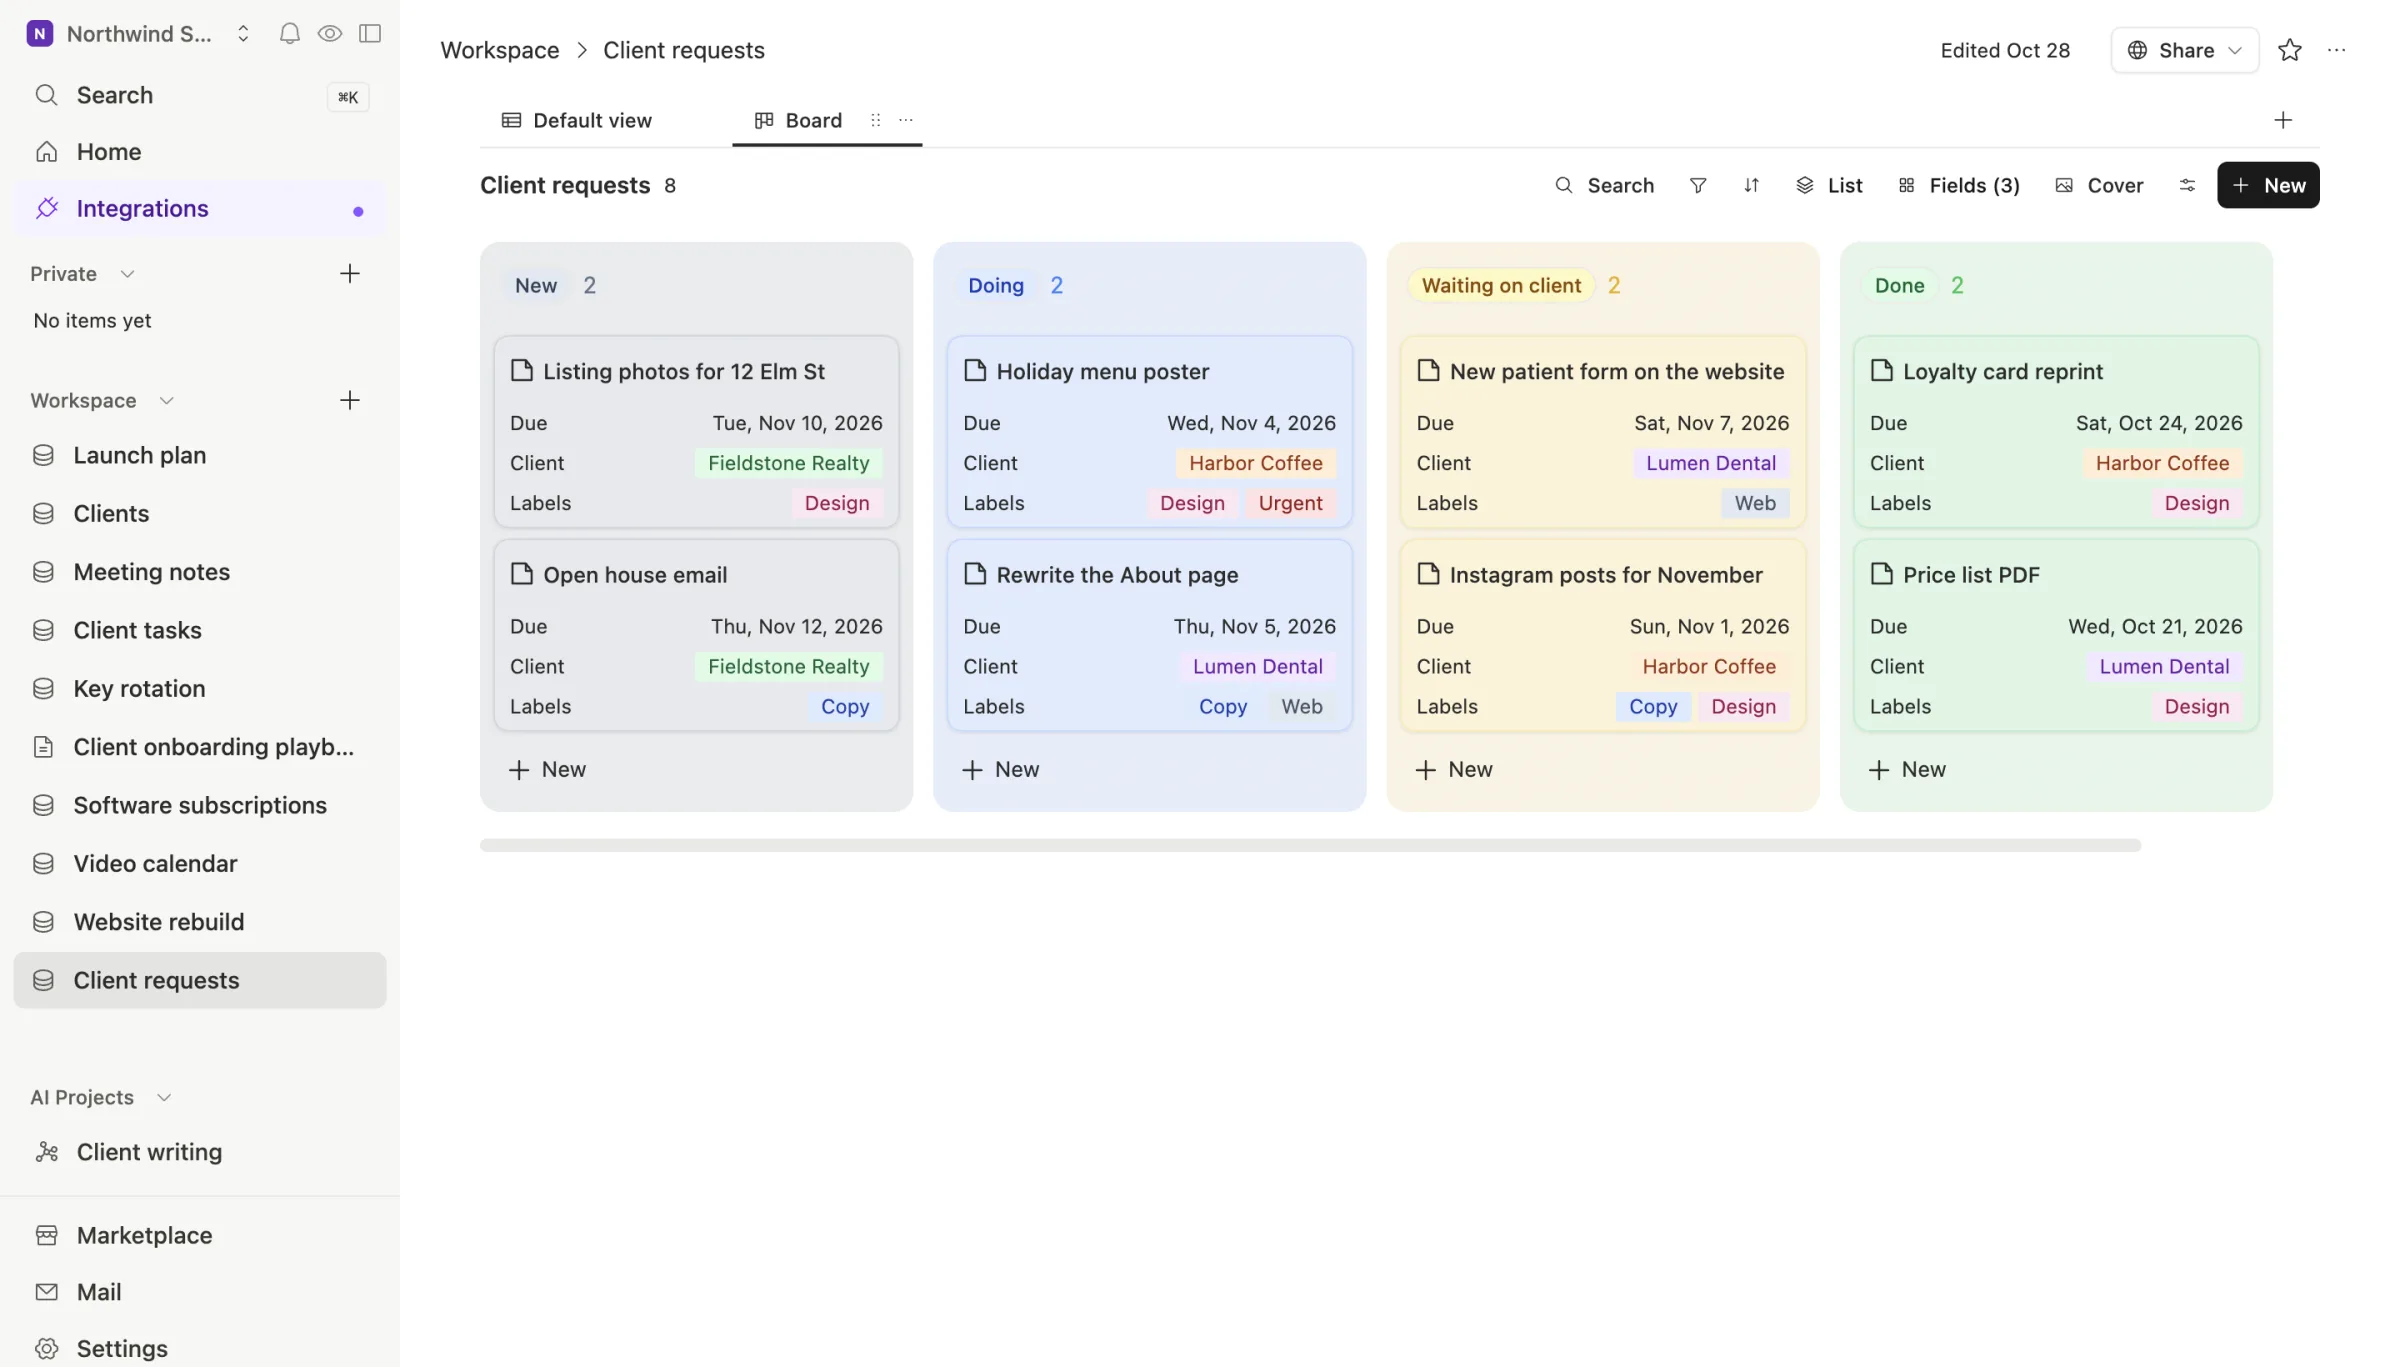This screenshot has width=2400, height=1367.
Task: Open view settings sliders icon
Action: point(2187,186)
